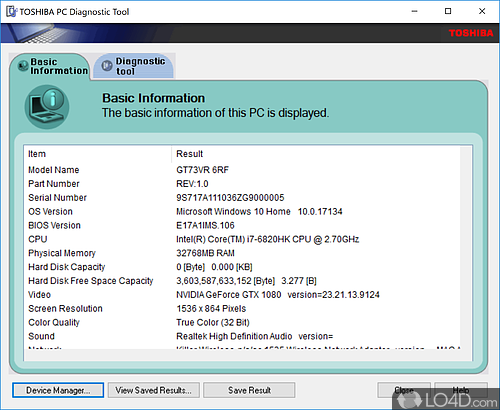
Task: Select Hard Disk Free Space Capacity label
Action: [91, 281]
